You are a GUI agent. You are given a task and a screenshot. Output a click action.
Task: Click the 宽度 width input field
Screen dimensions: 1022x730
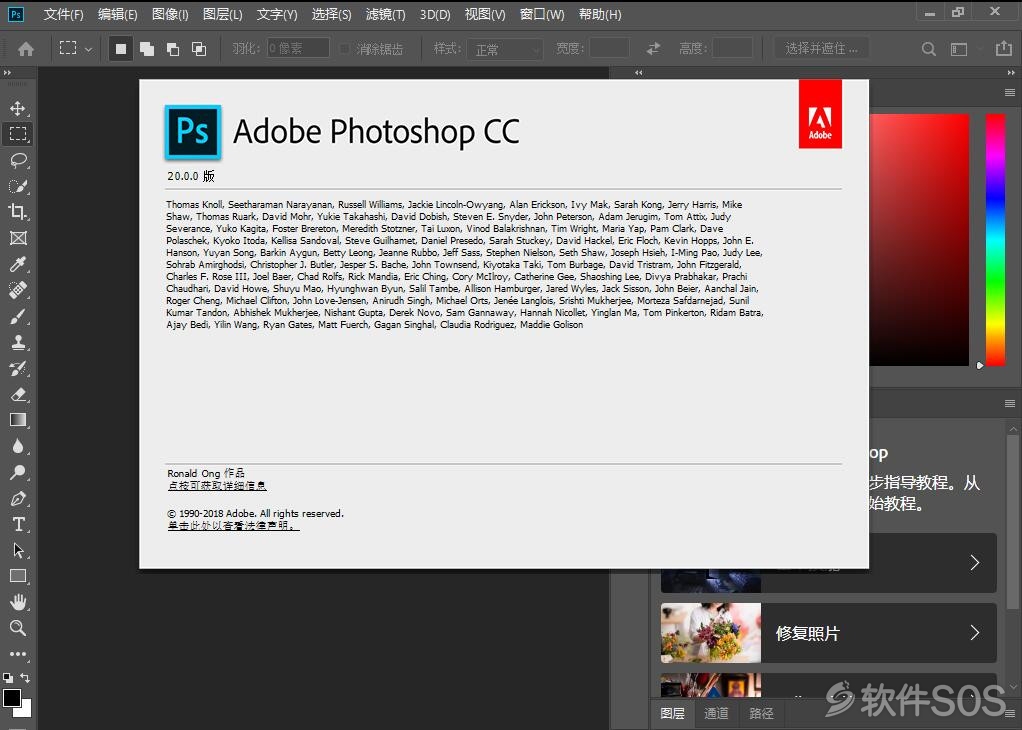click(x=609, y=48)
